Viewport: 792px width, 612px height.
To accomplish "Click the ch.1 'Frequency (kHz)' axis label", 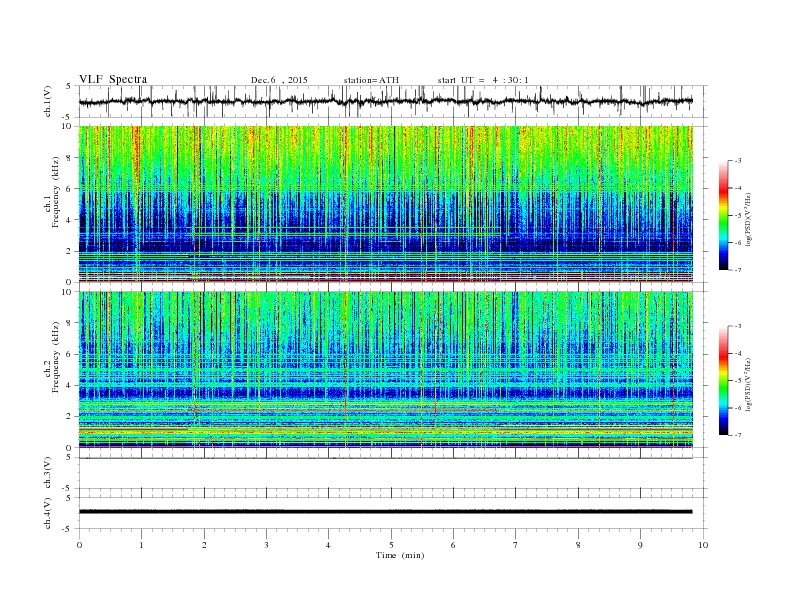I will 56,192.
